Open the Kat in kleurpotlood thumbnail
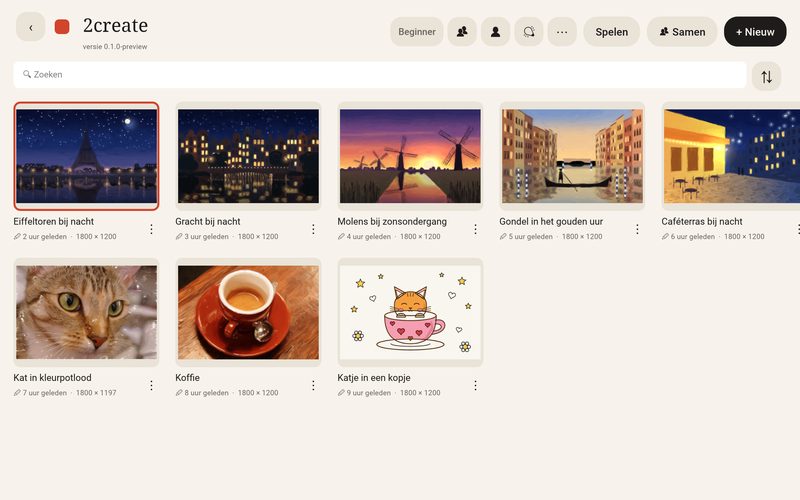Image resolution: width=800 pixels, height=500 pixels. 86,312
